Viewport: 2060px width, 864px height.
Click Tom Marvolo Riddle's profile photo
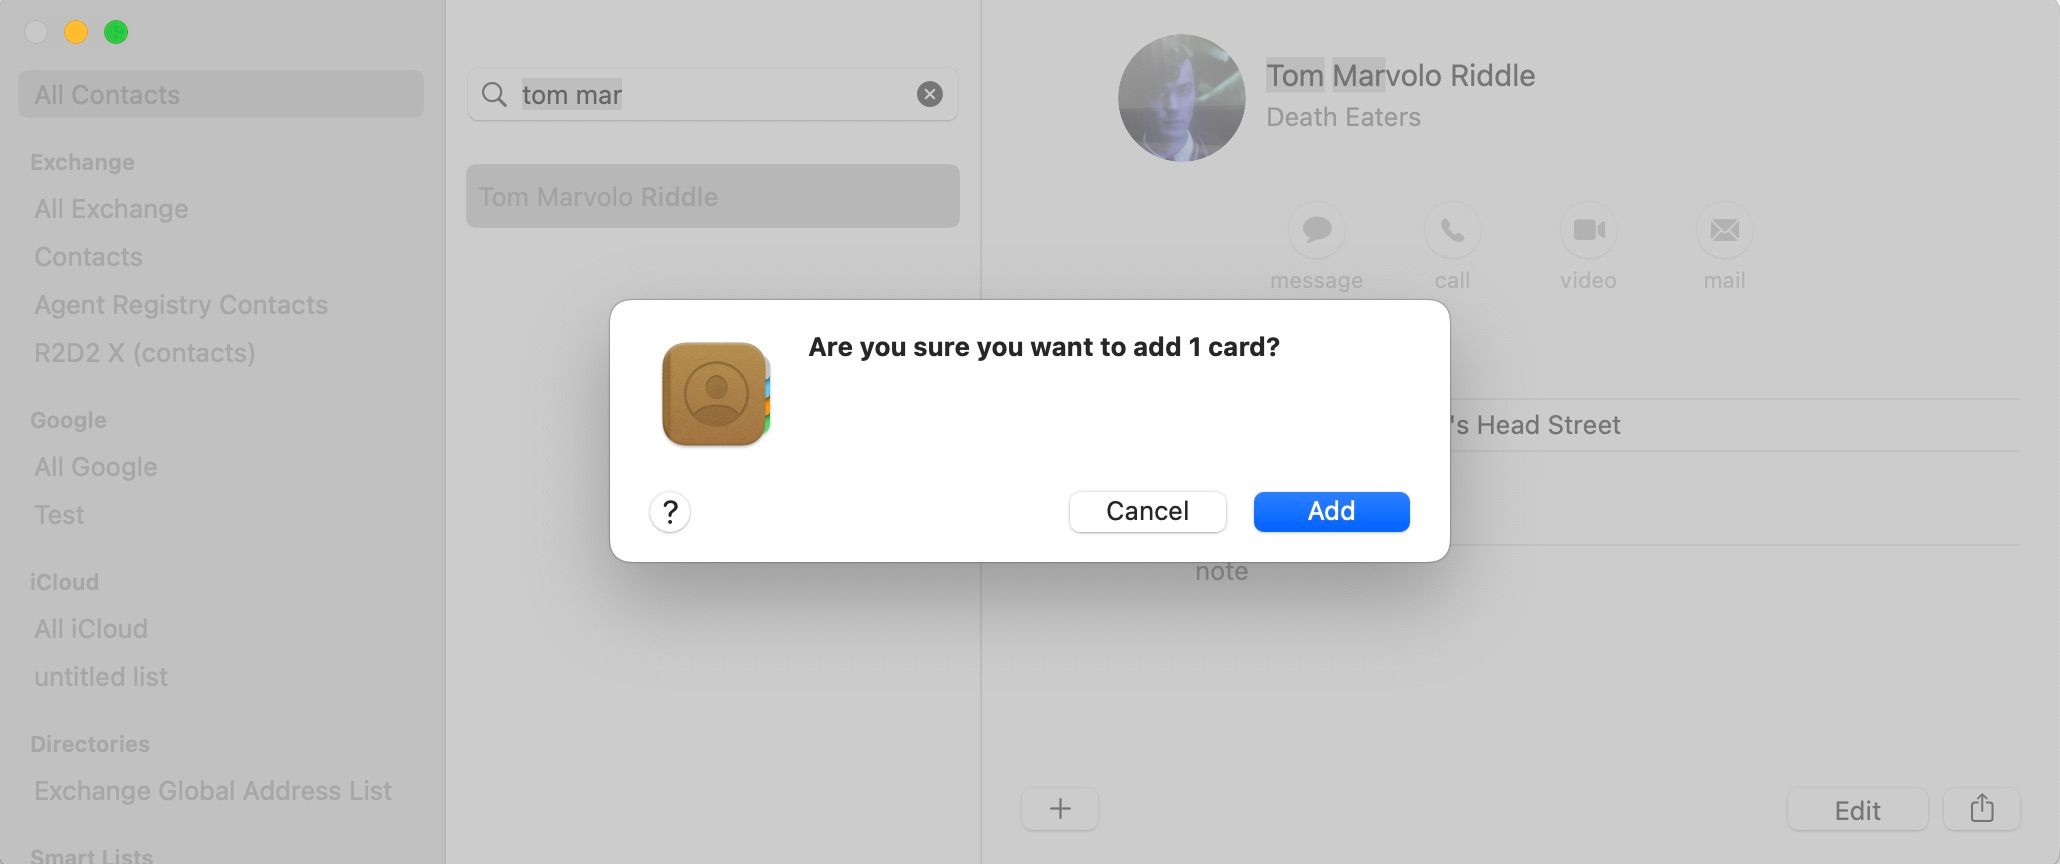(1182, 98)
